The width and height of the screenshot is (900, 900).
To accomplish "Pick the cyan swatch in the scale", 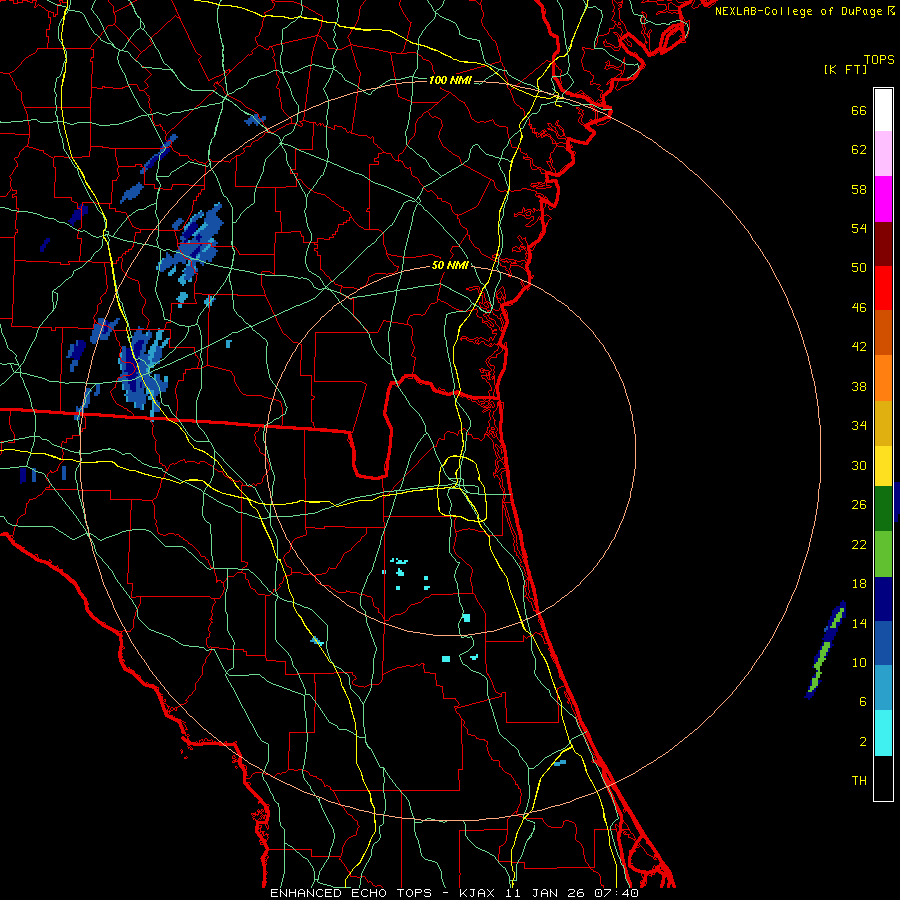I will tap(883, 733).
